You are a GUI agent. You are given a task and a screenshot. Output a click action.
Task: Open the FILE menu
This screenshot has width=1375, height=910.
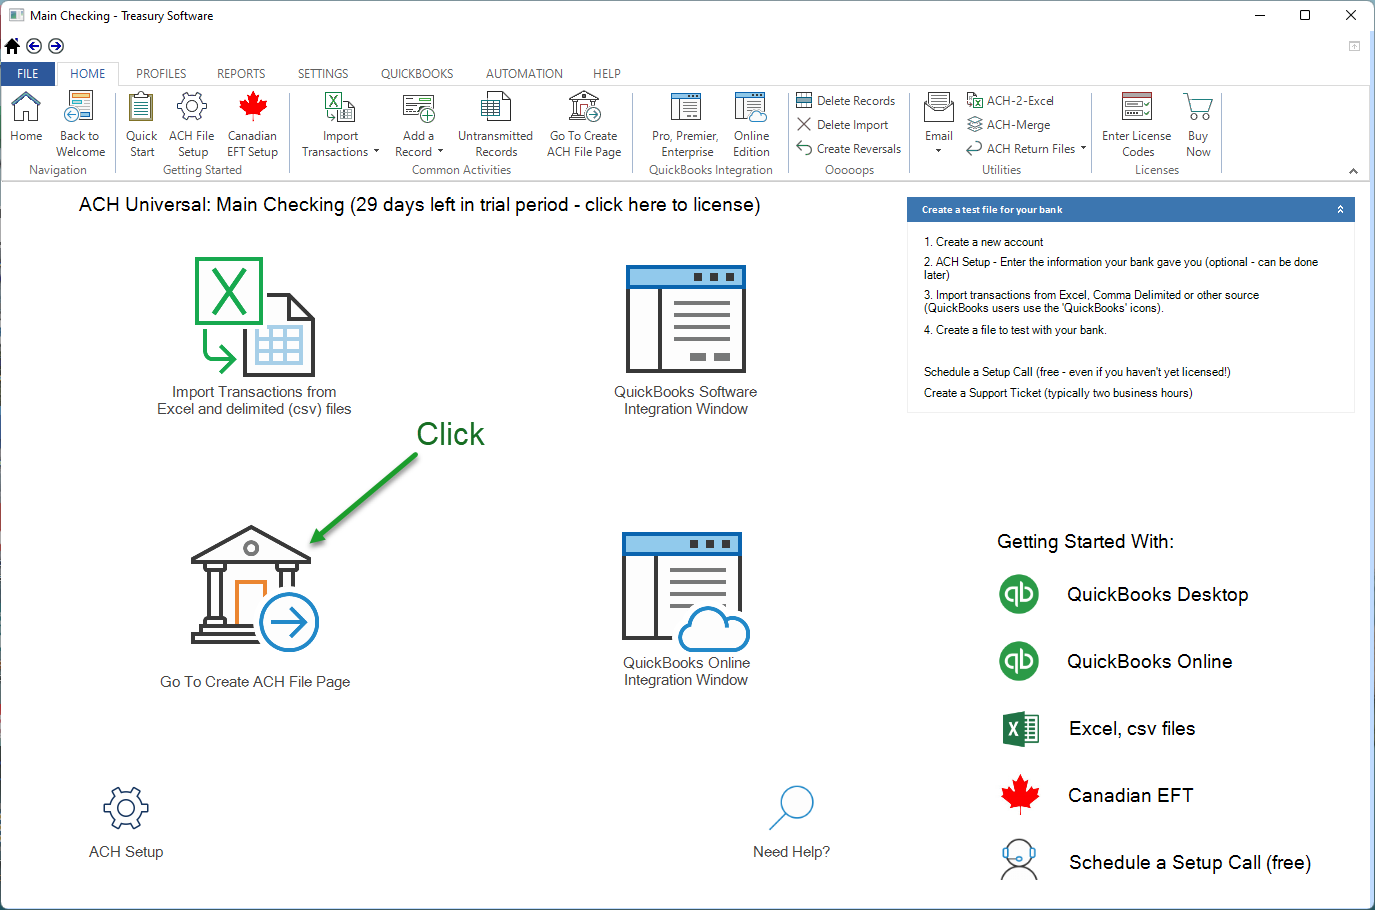tap(28, 74)
